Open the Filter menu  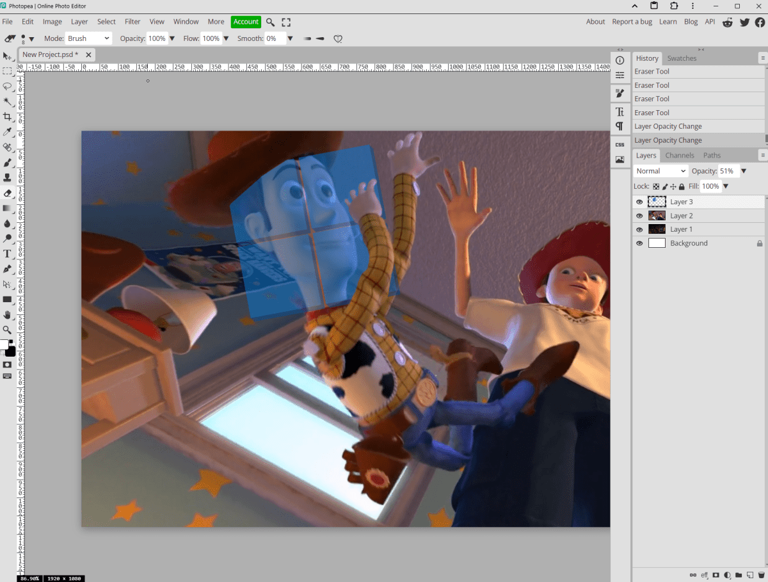point(132,22)
